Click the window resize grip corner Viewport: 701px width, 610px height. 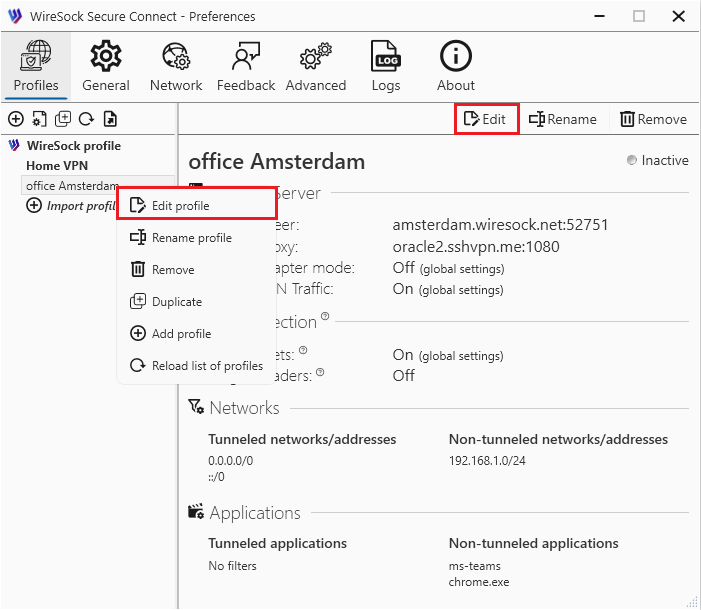(x=691, y=602)
